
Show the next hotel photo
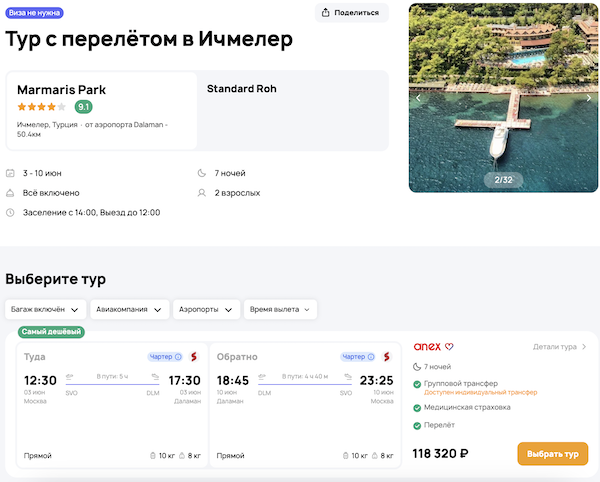pyautogui.click(x=589, y=98)
